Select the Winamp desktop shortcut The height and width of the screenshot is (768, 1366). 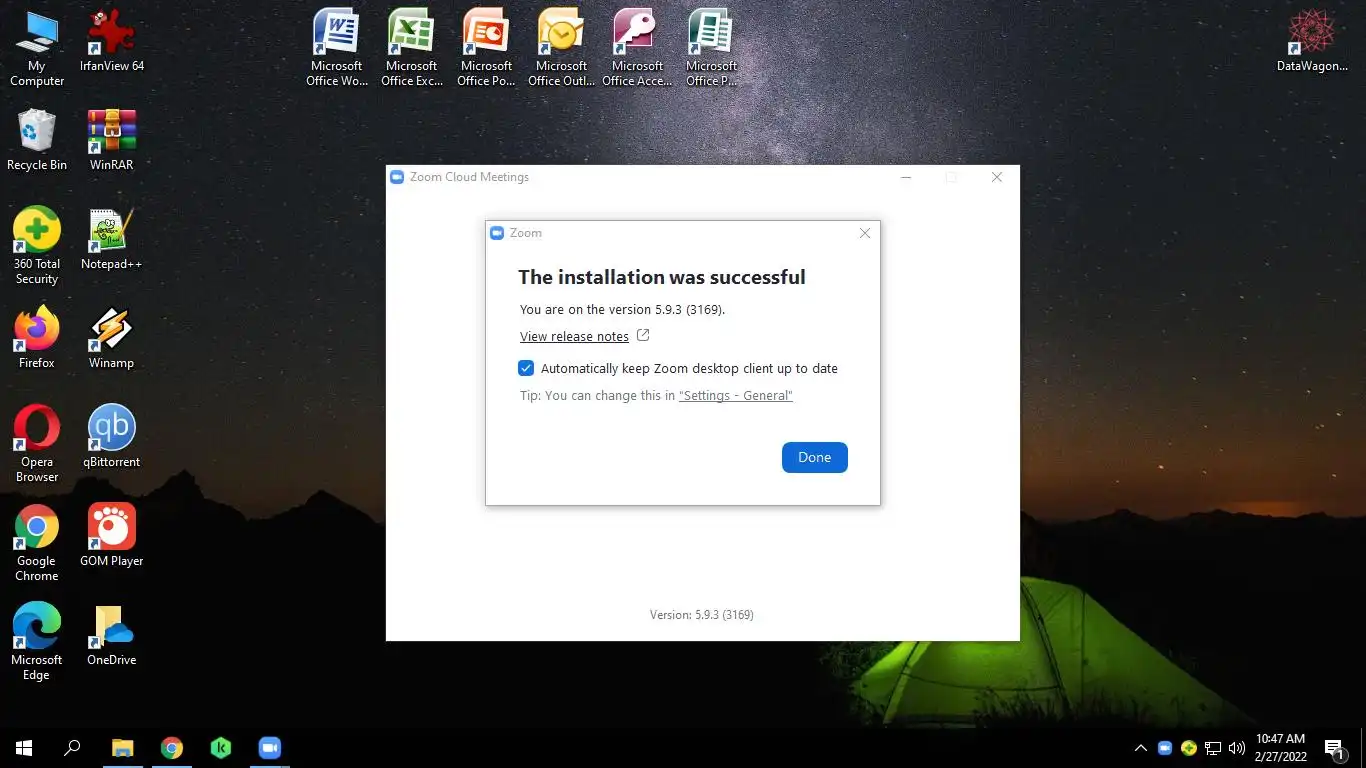(x=111, y=338)
